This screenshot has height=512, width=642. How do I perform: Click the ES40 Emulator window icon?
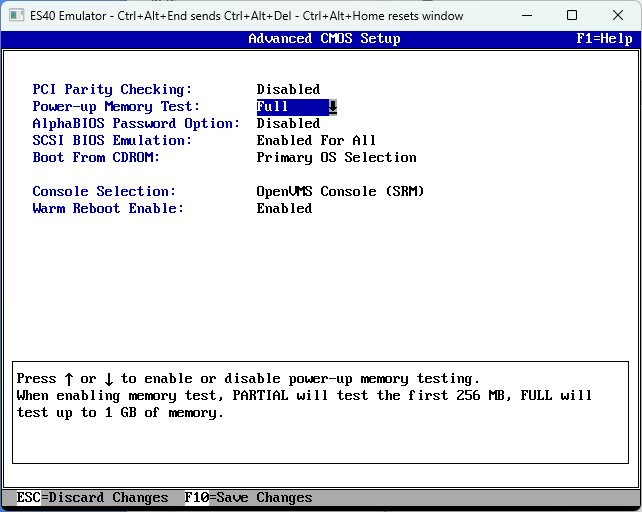click(x=16, y=16)
